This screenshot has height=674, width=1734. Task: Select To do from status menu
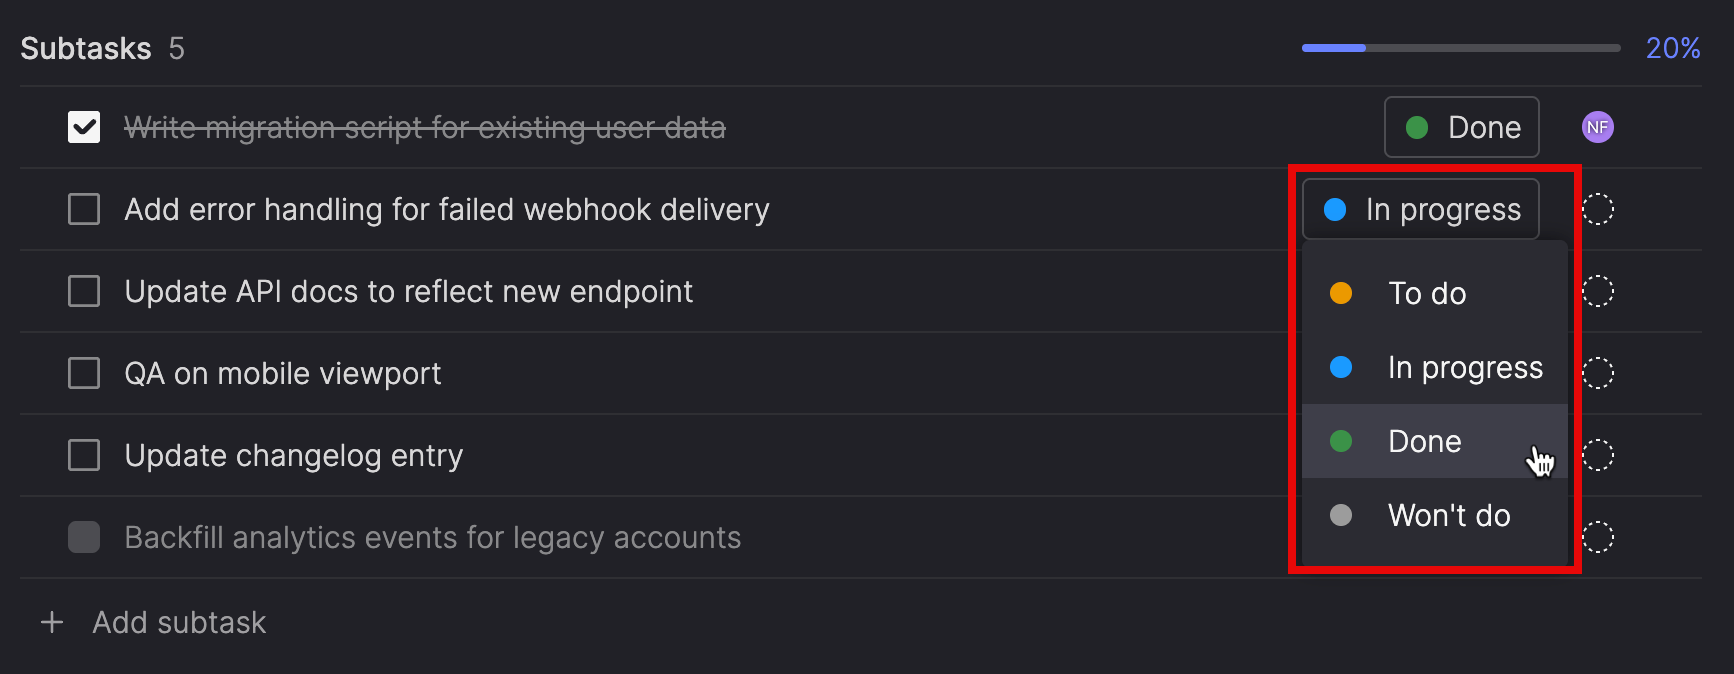point(1426,293)
